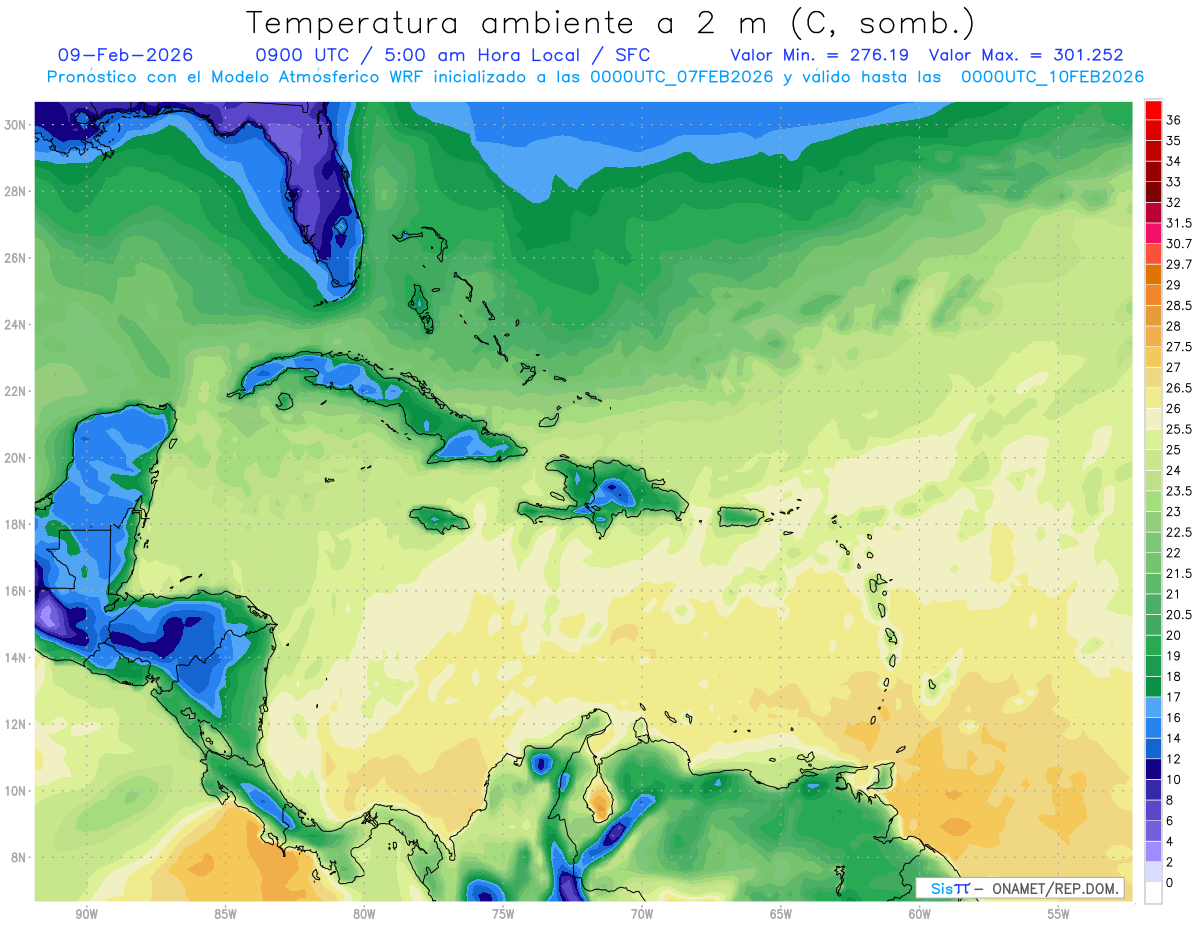Click the light blue swatch between legend 16 and 17

[x=1153, y=707]
